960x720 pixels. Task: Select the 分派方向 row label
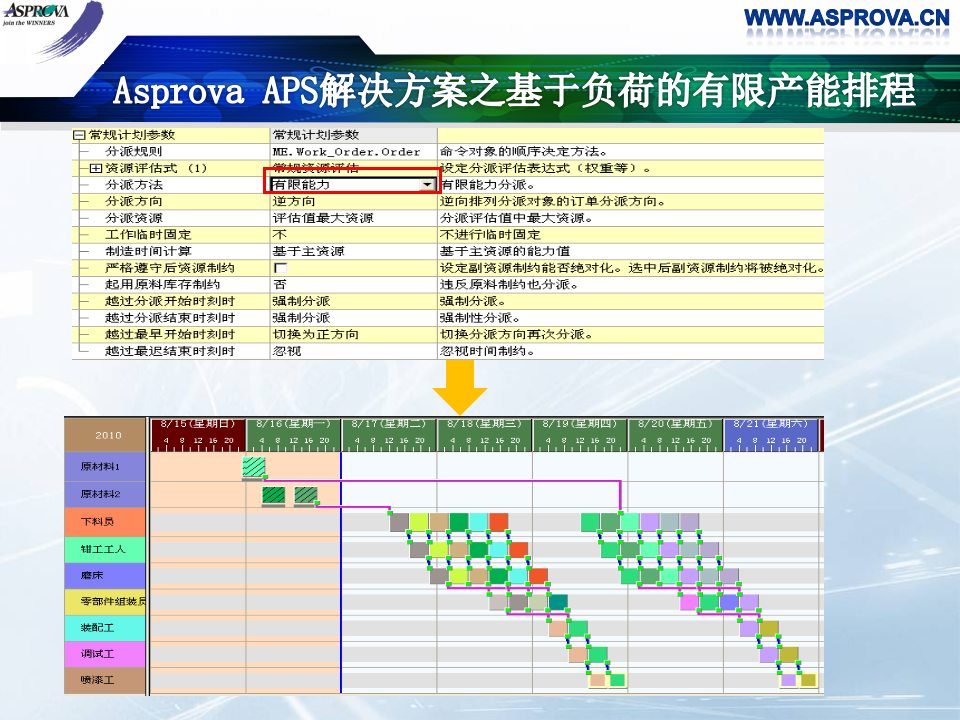click(x=133, y=201)
